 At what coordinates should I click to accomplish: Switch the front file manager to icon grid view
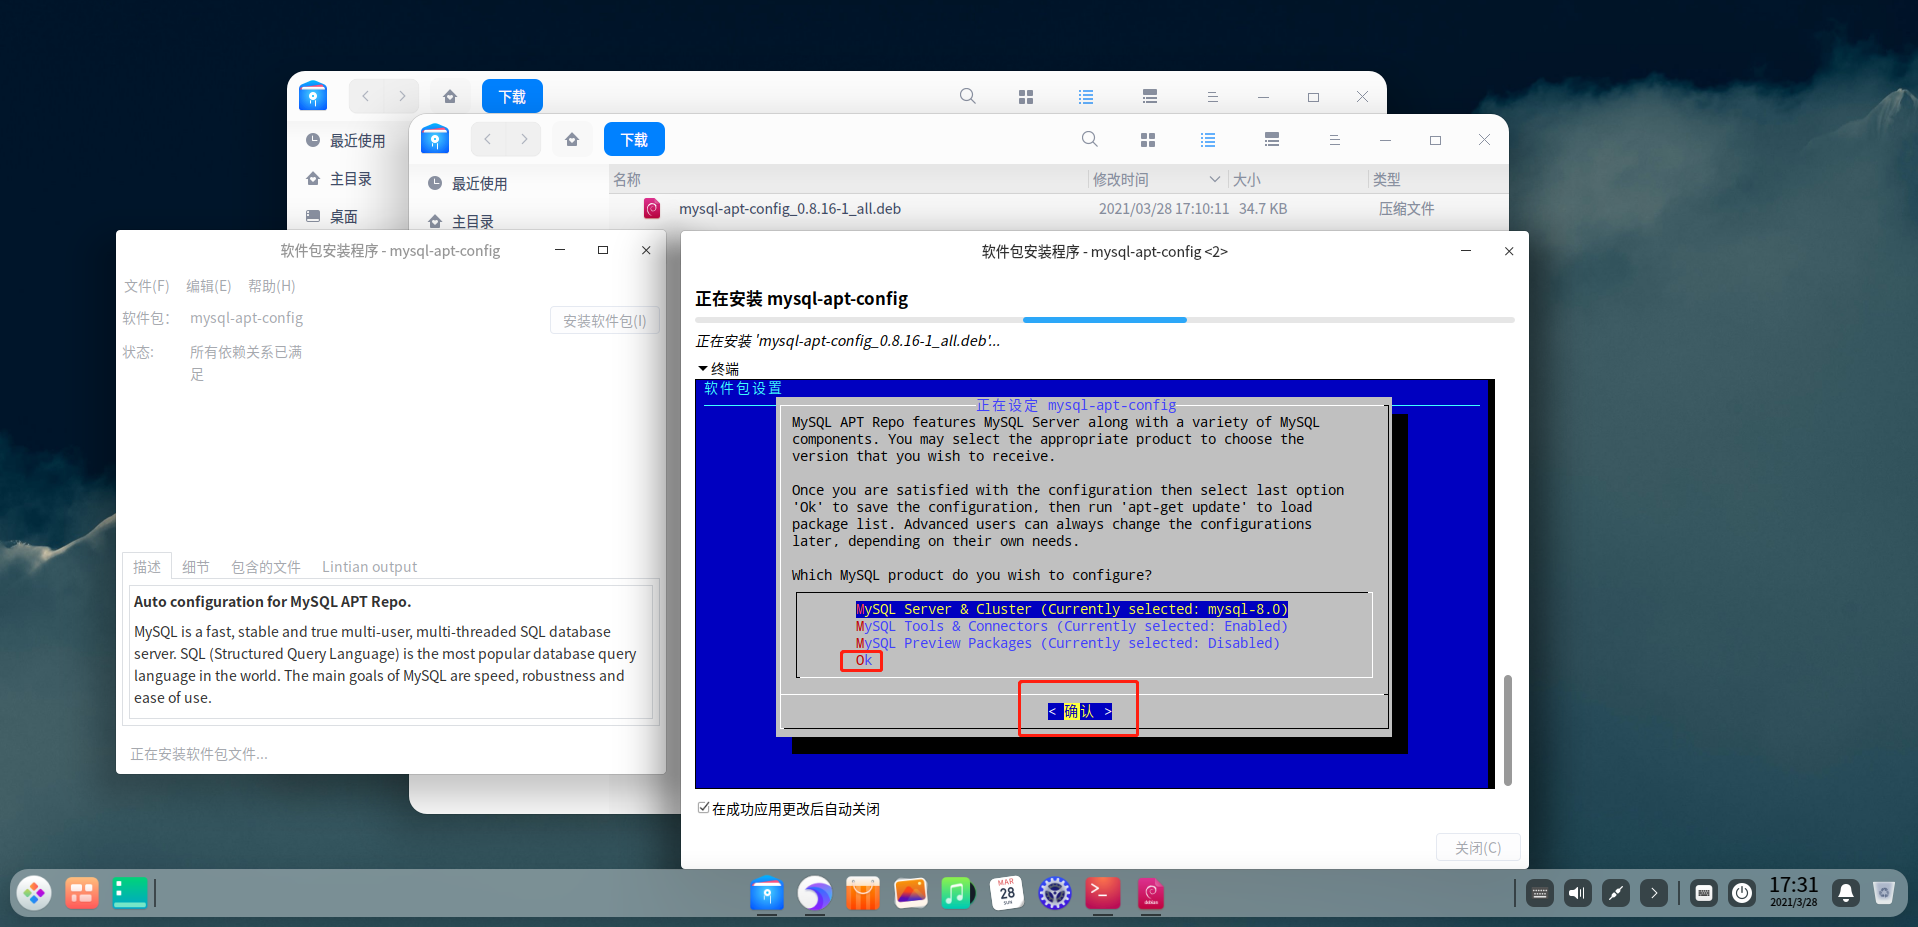tap(1148, 140)
